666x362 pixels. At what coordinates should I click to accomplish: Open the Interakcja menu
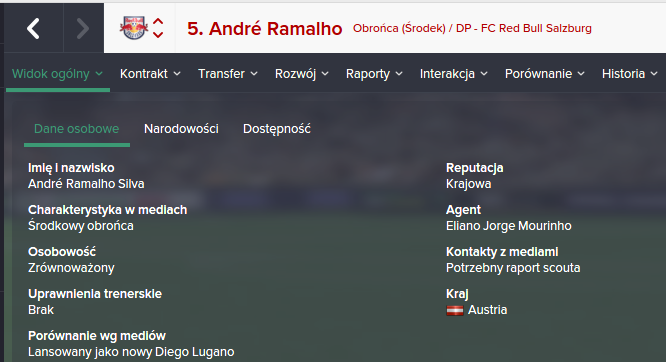click(453, 74)
